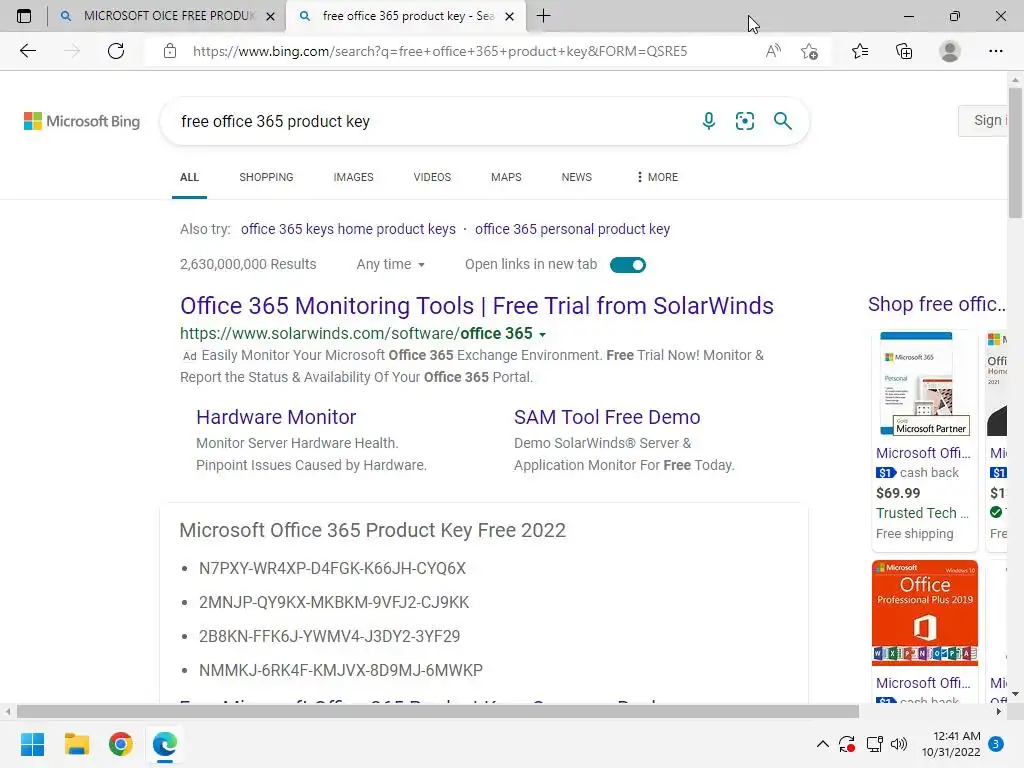Image resolution: width=1024 pixels, height=768 pixels.
Task: Switch to the MAPS tab
Action: coord(506,177)
